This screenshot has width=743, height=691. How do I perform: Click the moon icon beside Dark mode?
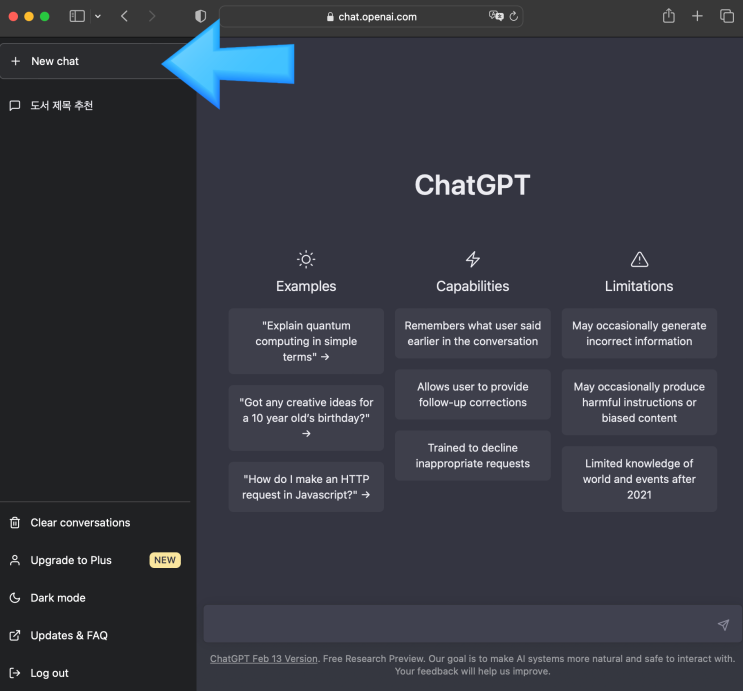15,598
